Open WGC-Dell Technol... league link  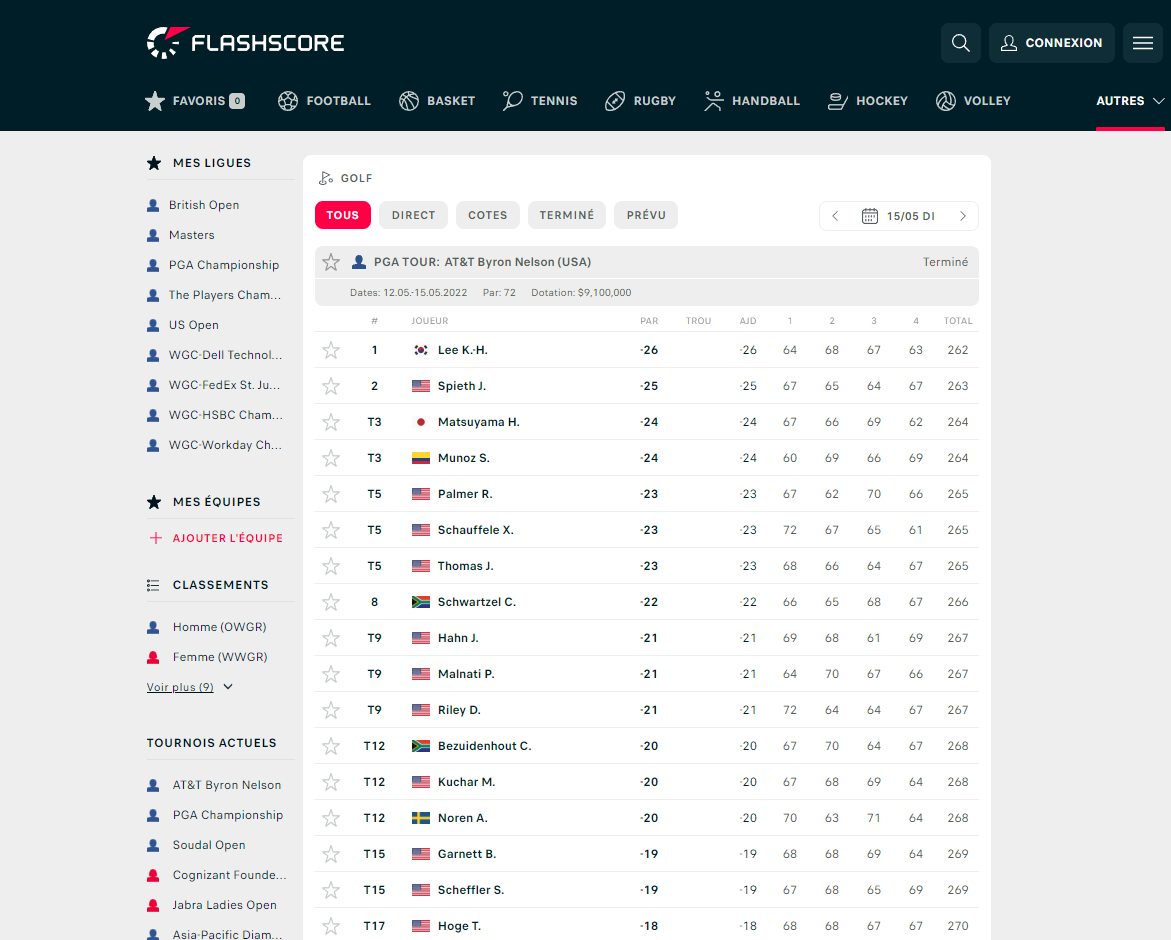click(226, 355)
